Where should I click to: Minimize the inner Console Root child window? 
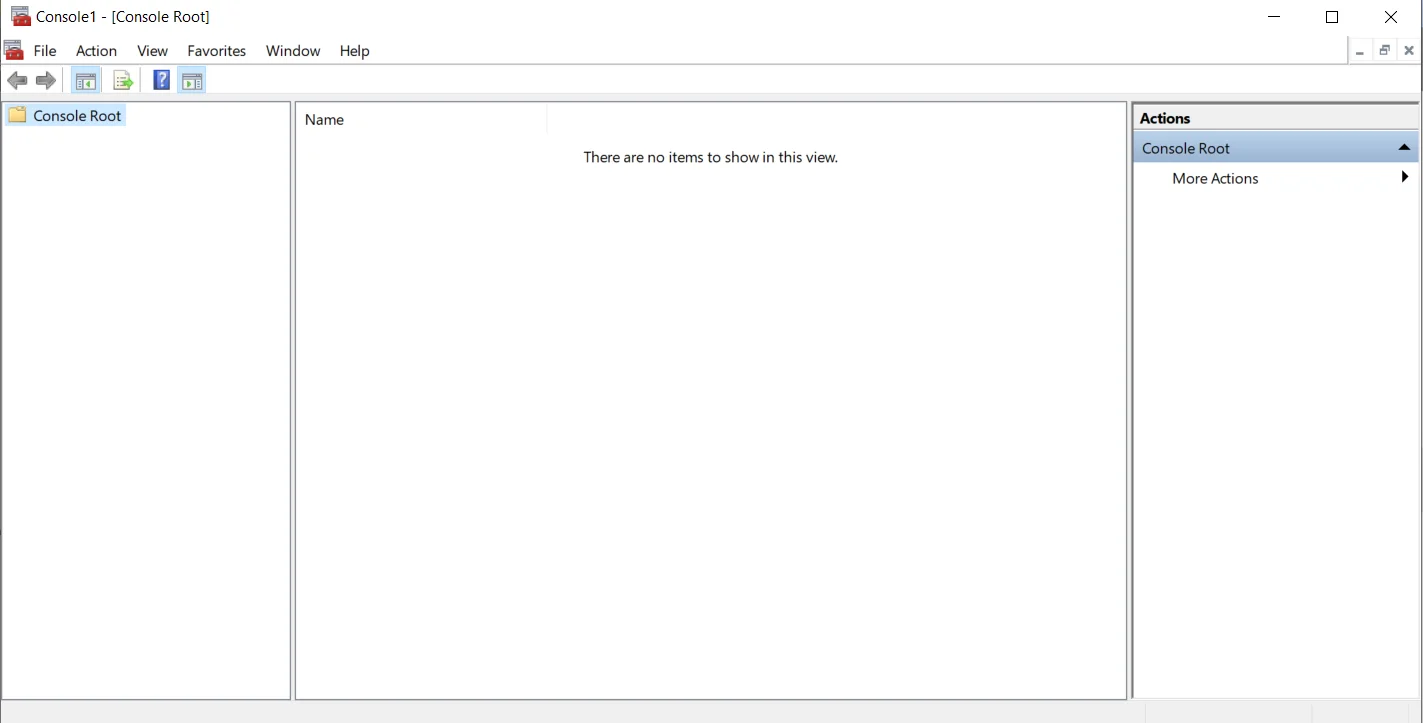click(1360, 51)
